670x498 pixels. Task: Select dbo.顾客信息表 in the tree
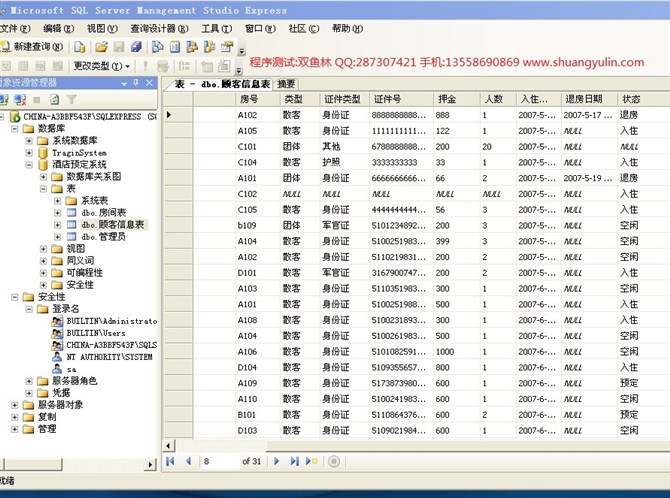(113, 224)
